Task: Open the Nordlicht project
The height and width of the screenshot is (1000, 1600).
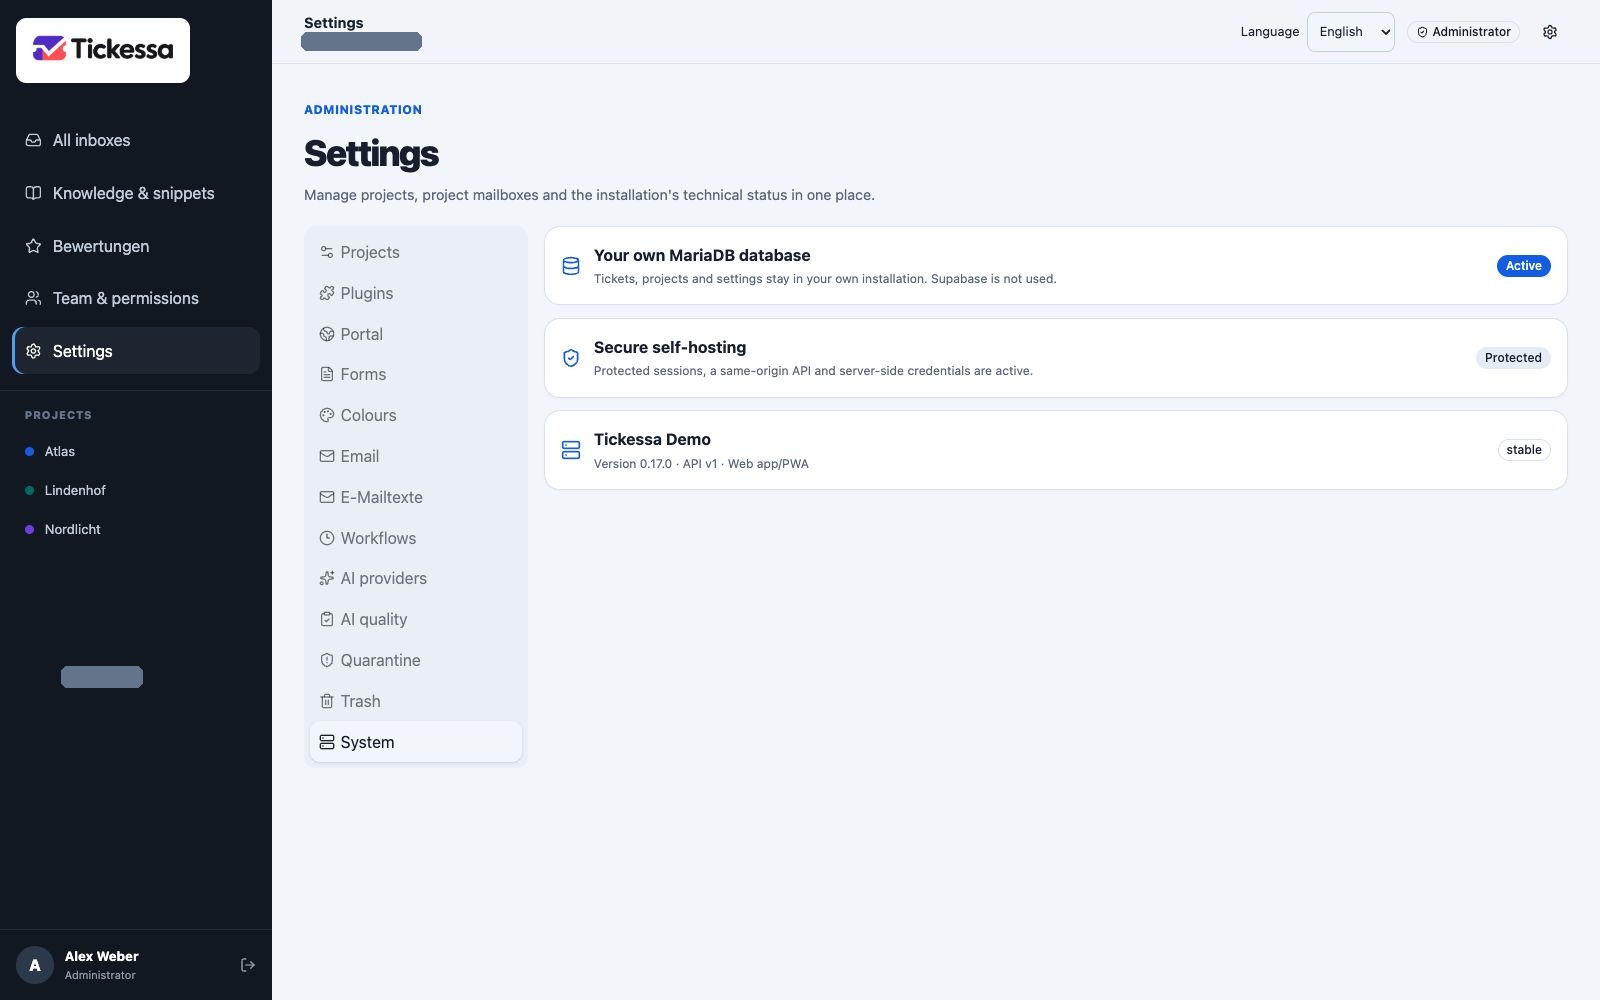Action: (136, 529)
